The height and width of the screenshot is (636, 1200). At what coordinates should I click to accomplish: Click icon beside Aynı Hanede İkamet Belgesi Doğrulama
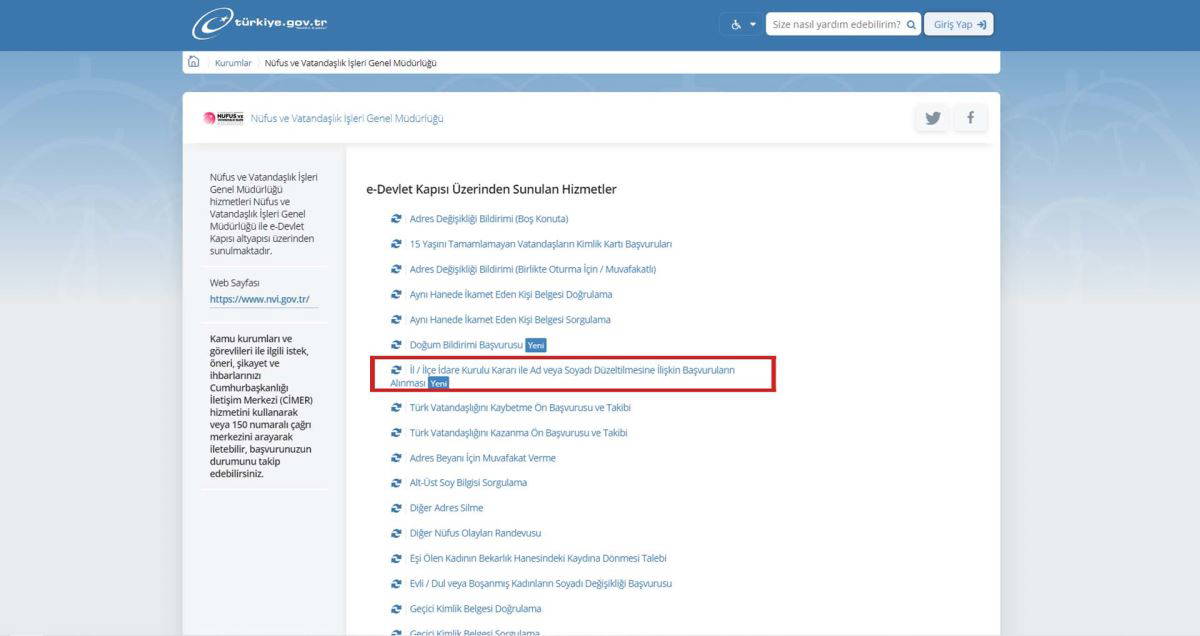(x=396, y=295)
